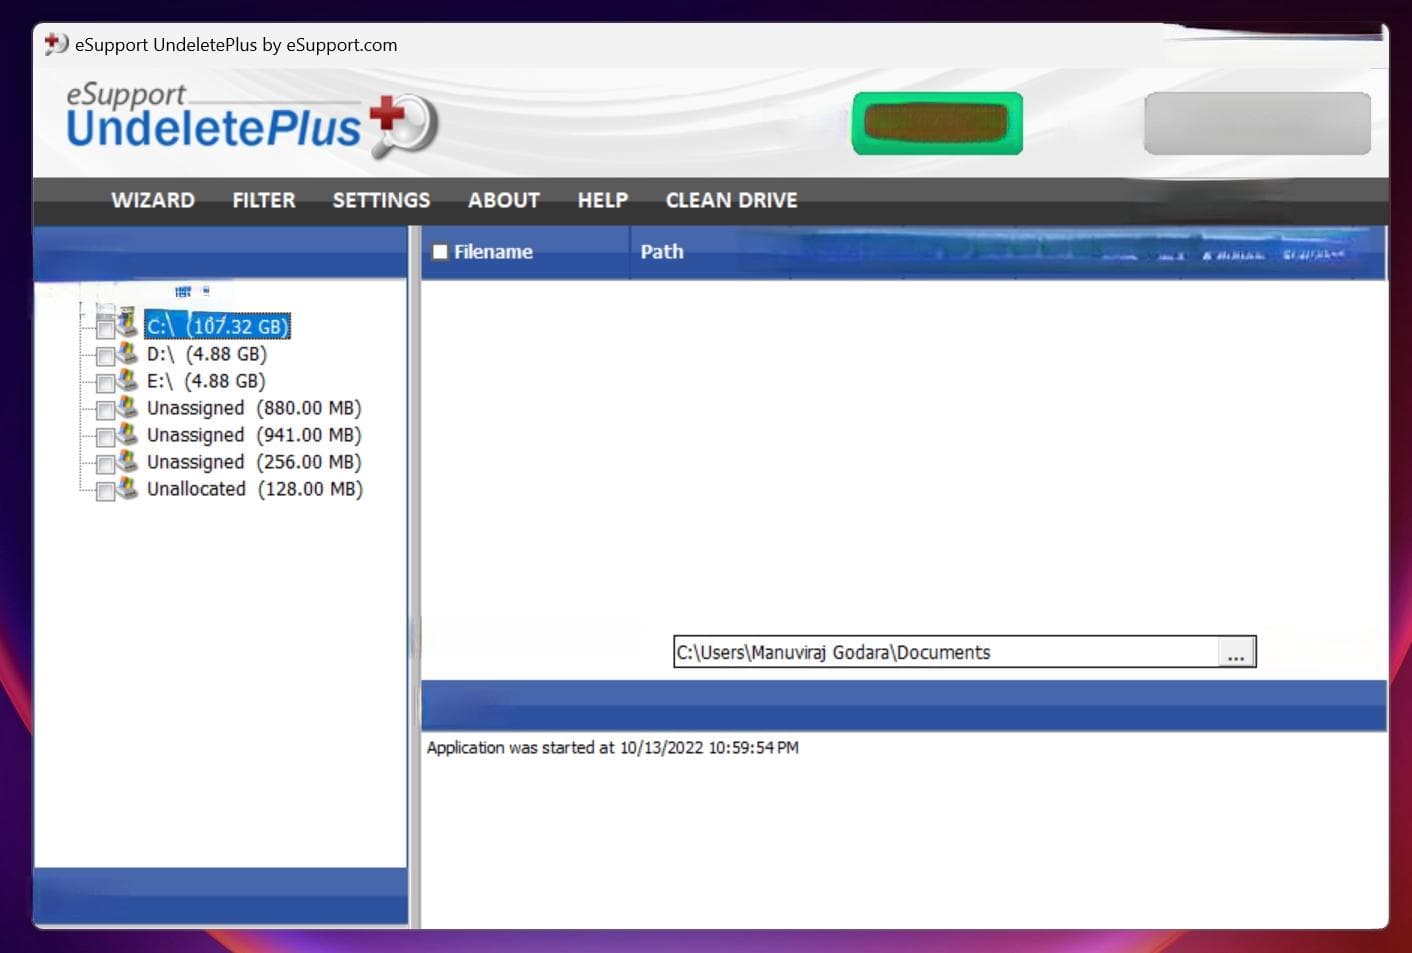
Task: Select the D:\ (4.88 GB) drive label
Action: (206, 354)
